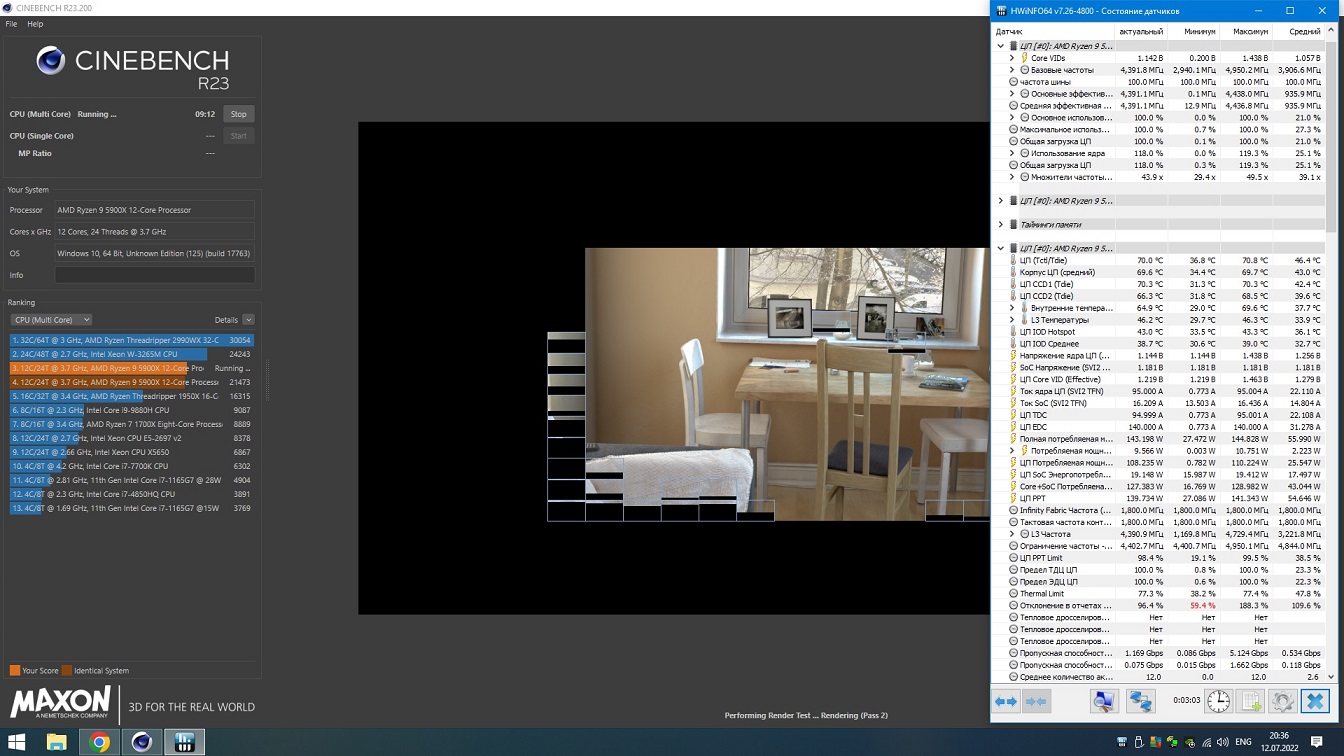The height and width of the screenshot is (756, 1344).
Task: Open the Windows Start menu
Action: tap(17, 742)
